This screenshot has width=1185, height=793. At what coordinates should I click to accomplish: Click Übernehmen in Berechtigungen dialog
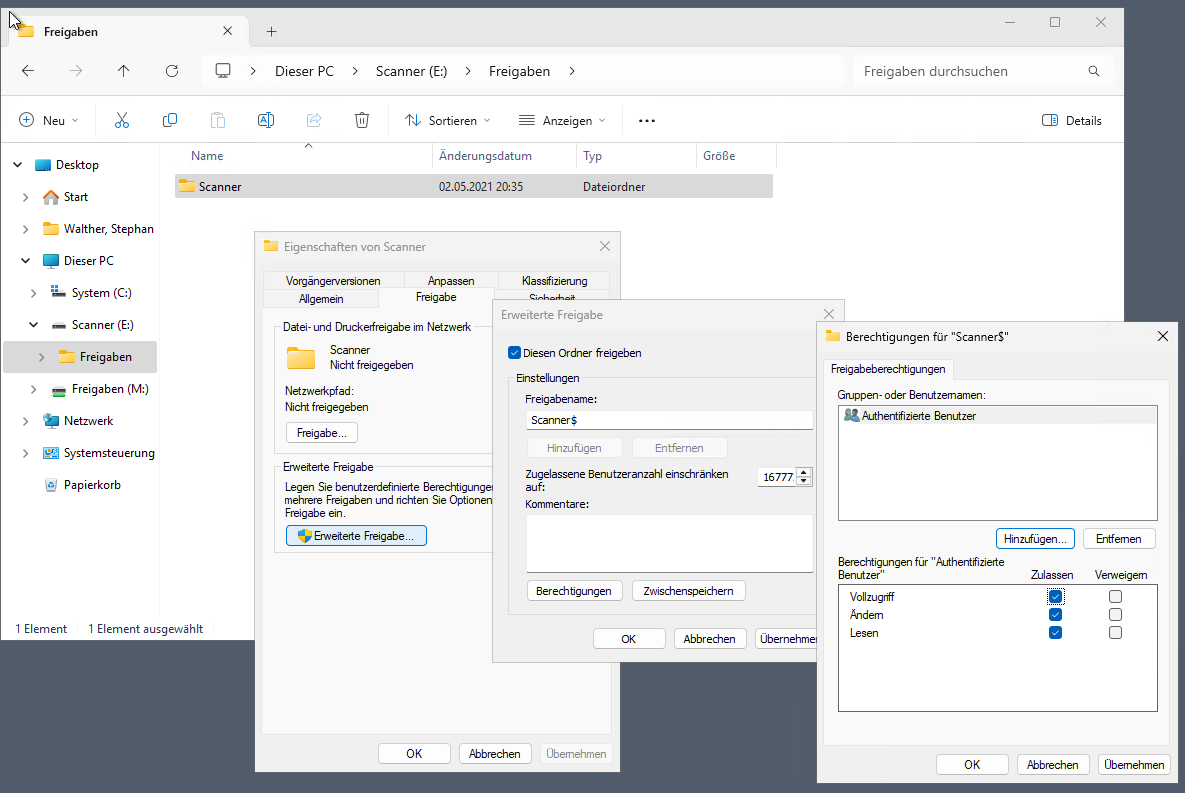coord(1134,764)
